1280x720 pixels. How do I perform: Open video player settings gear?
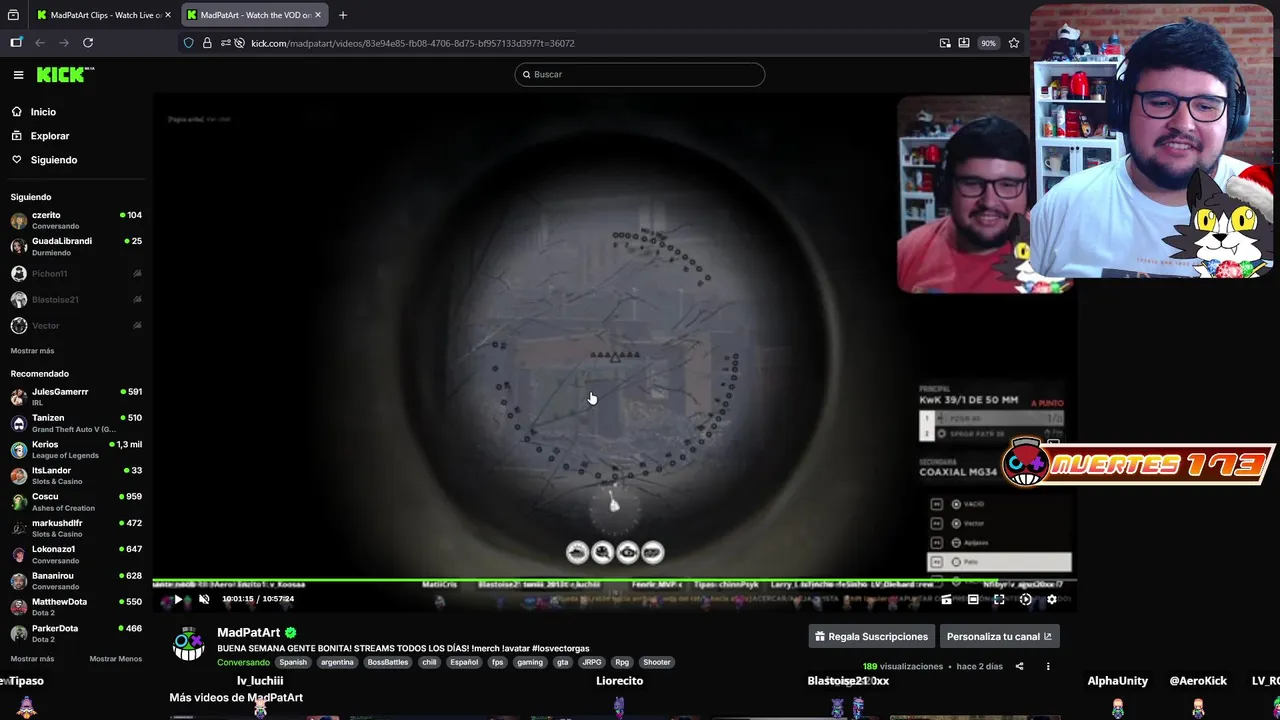coord(1051,599)
